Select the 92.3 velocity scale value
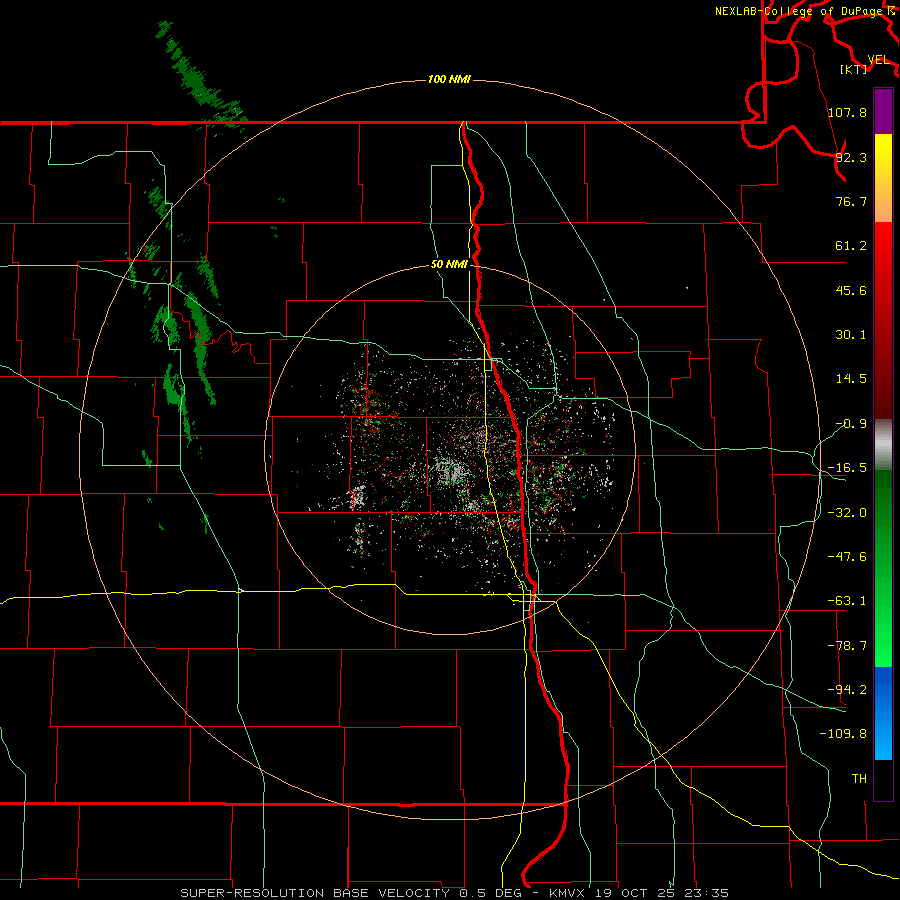The image size is (900, 900). tap(851, 157)
